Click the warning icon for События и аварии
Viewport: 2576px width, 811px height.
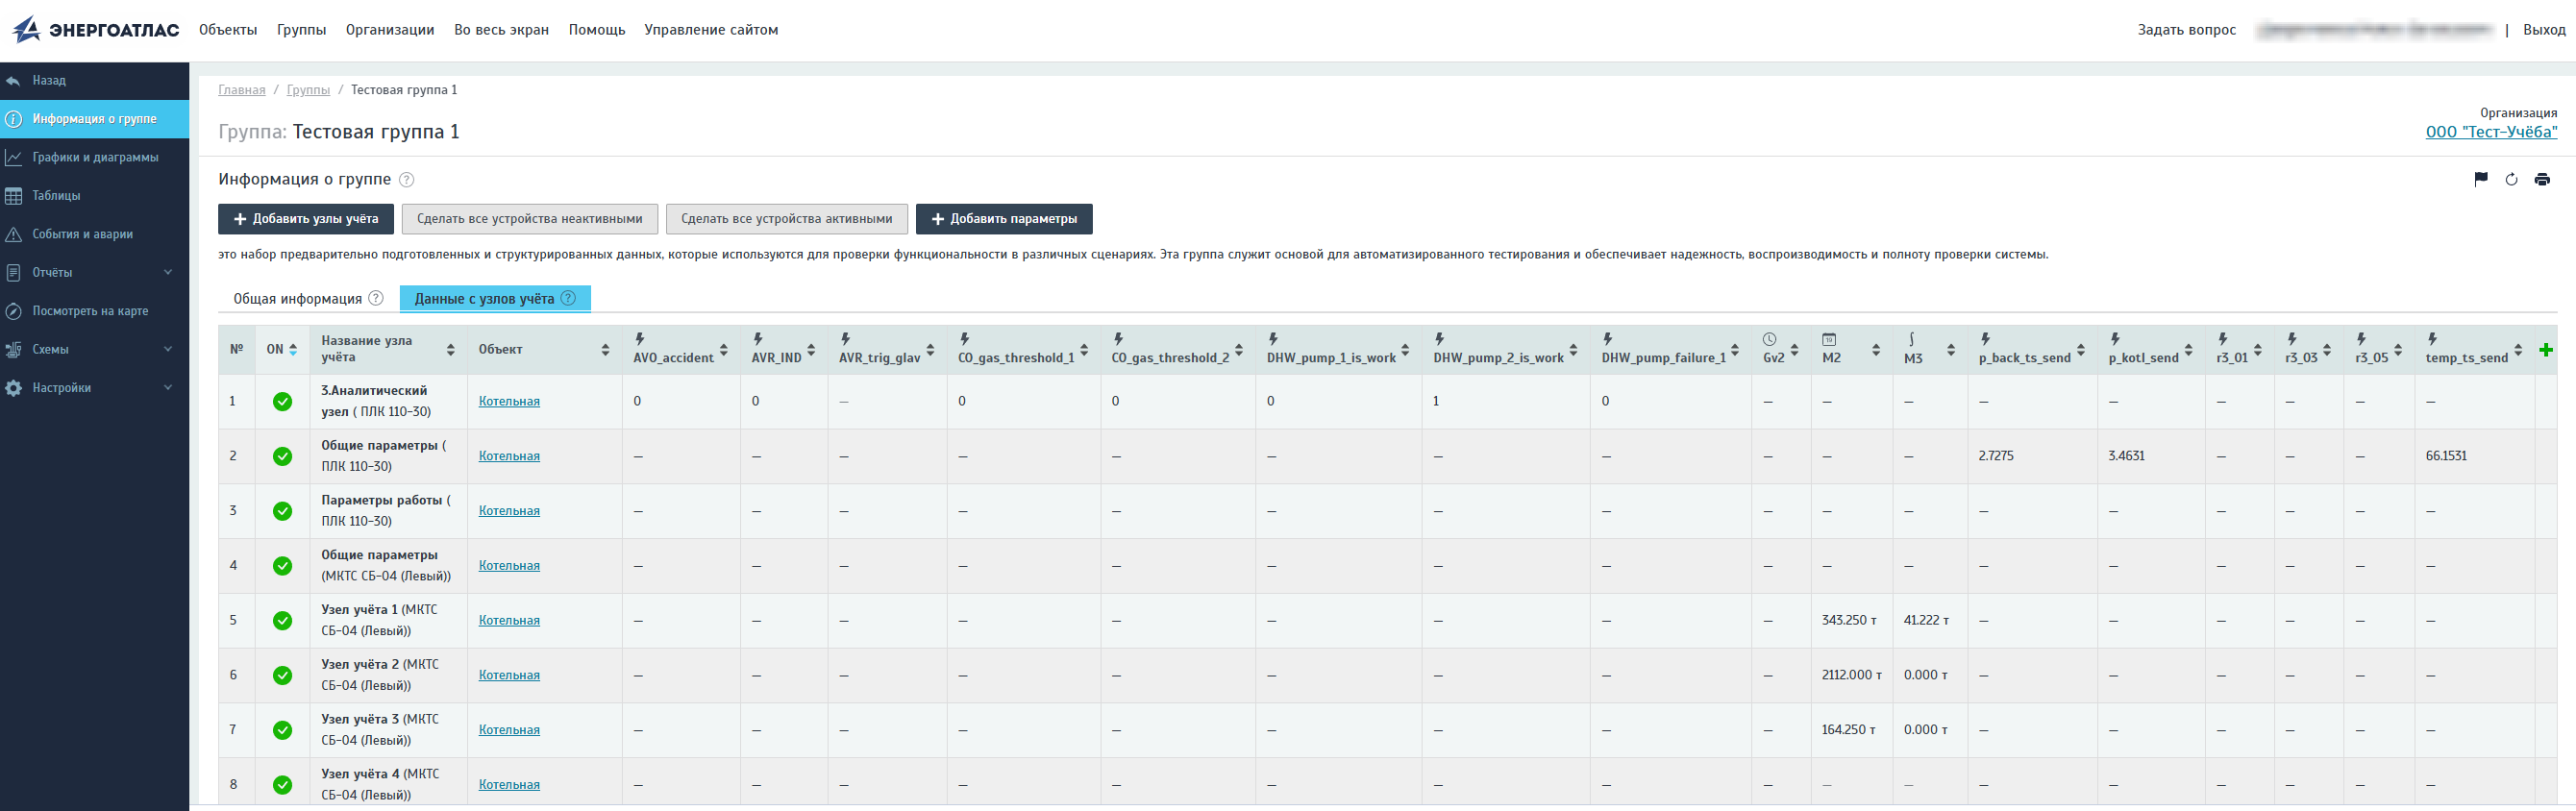coord(14,235)
